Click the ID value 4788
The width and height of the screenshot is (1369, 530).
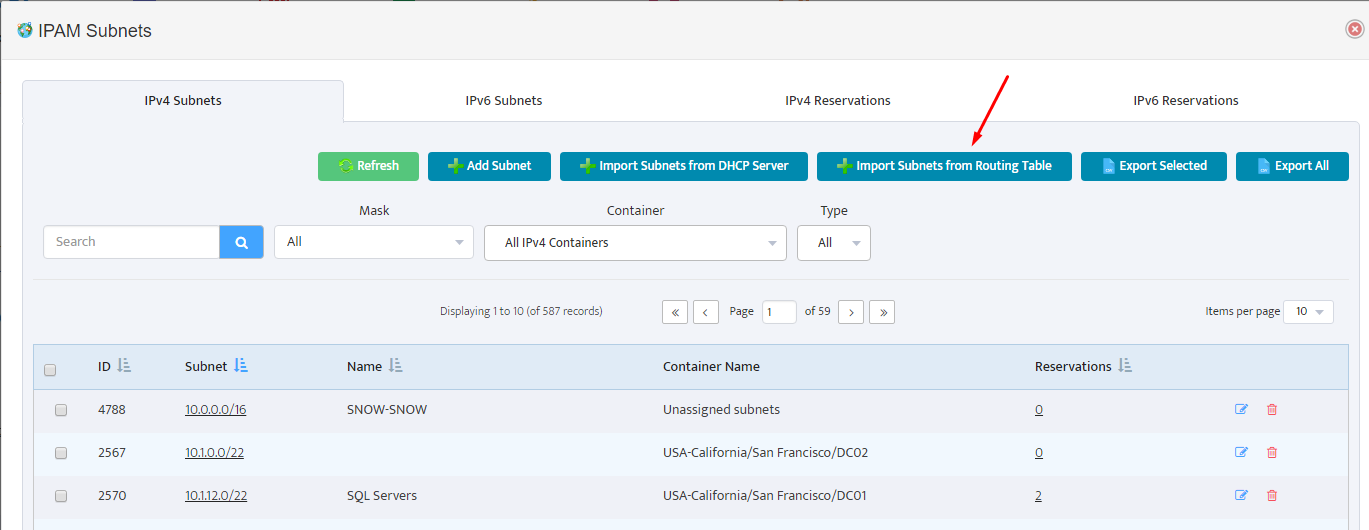[112, 409]
